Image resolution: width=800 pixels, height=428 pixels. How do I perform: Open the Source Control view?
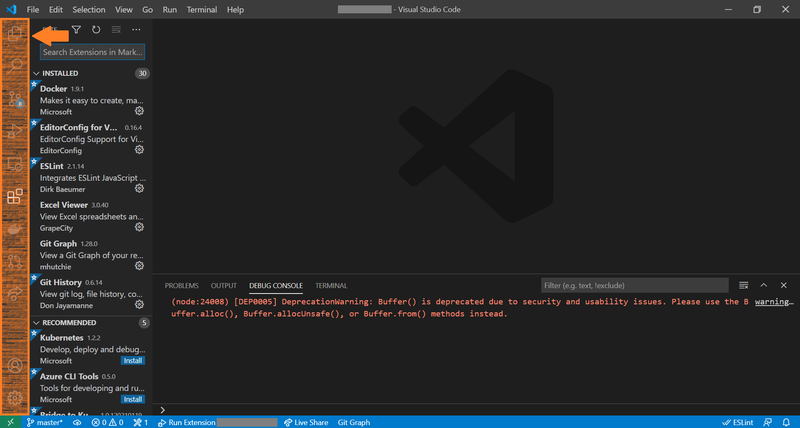coord(15,98)
